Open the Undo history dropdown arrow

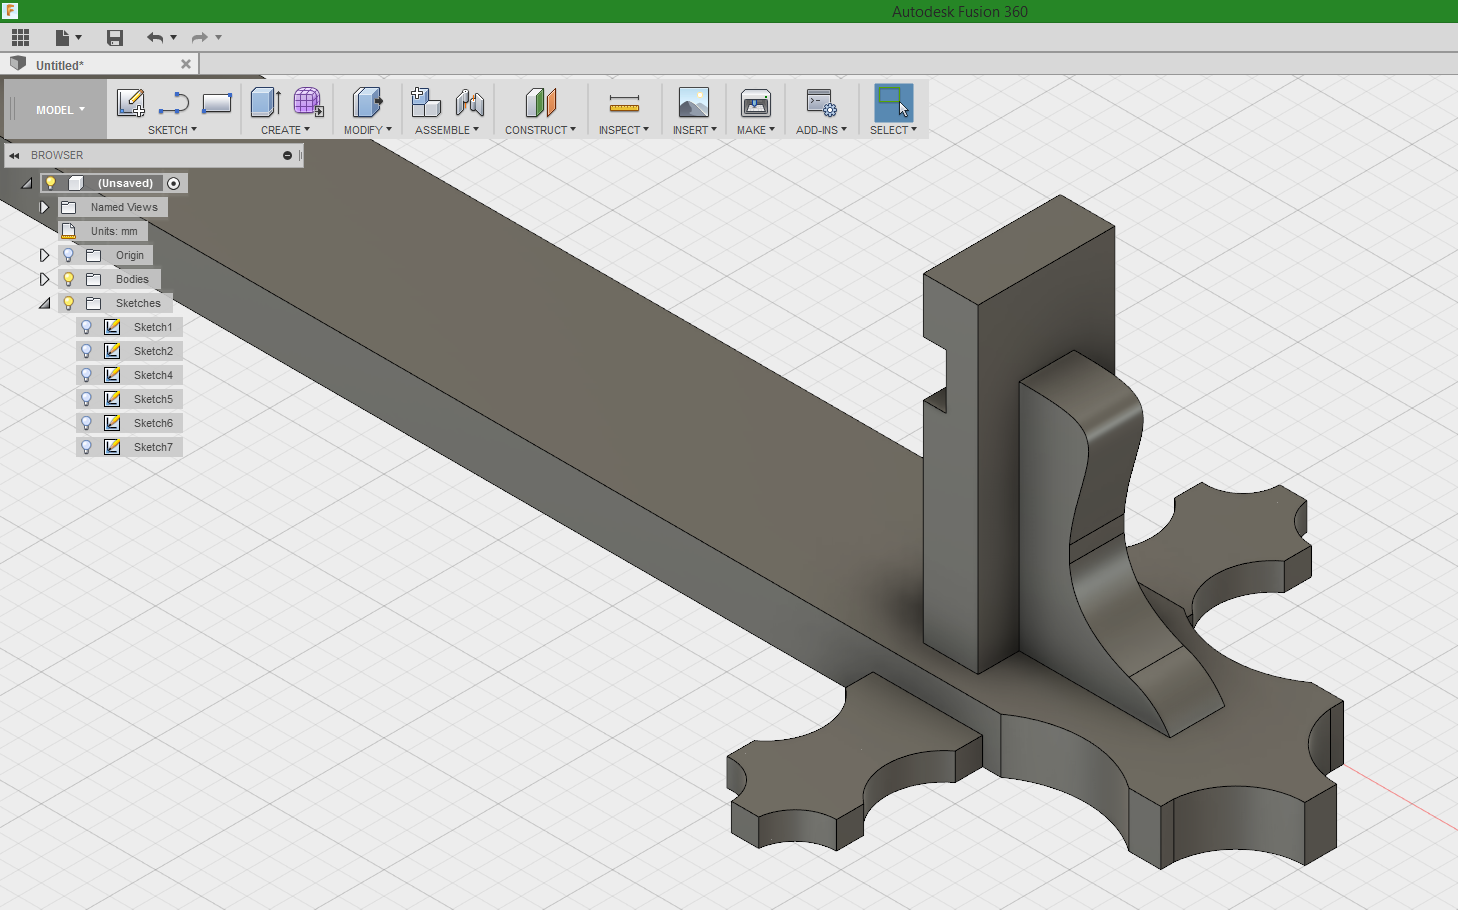tap(174, 38)
